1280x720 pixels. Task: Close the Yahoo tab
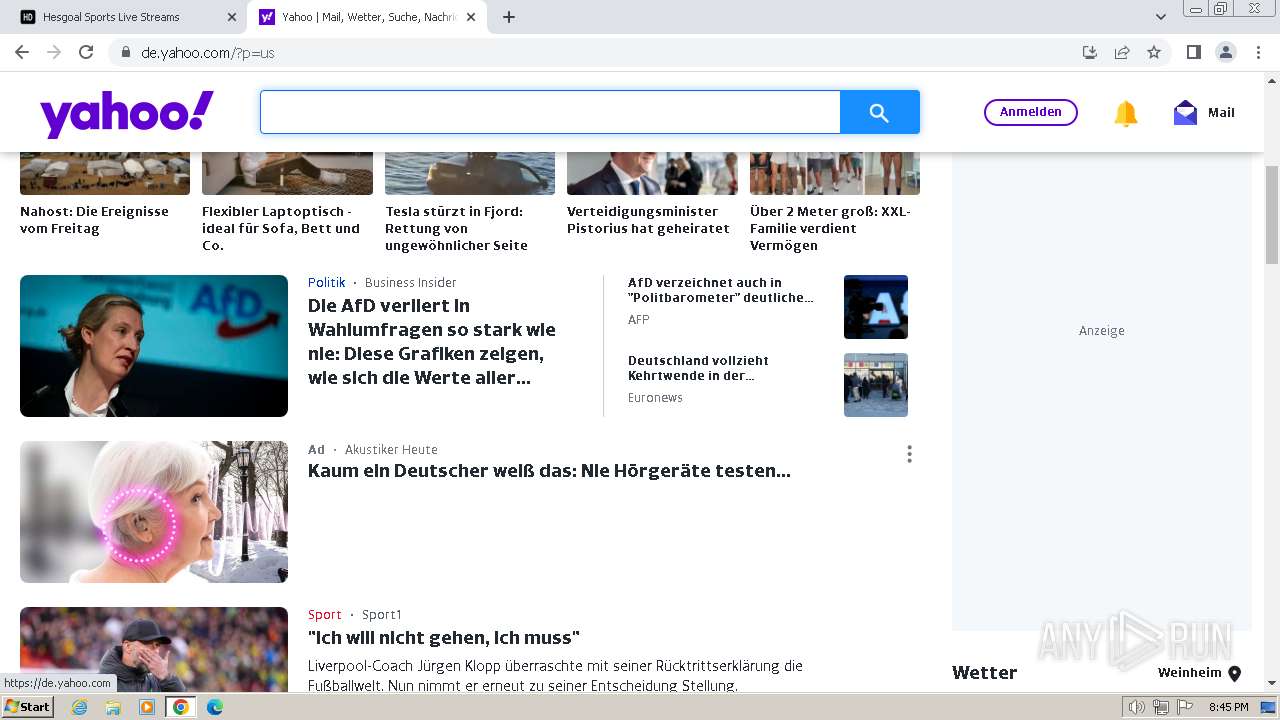[471, 17]
